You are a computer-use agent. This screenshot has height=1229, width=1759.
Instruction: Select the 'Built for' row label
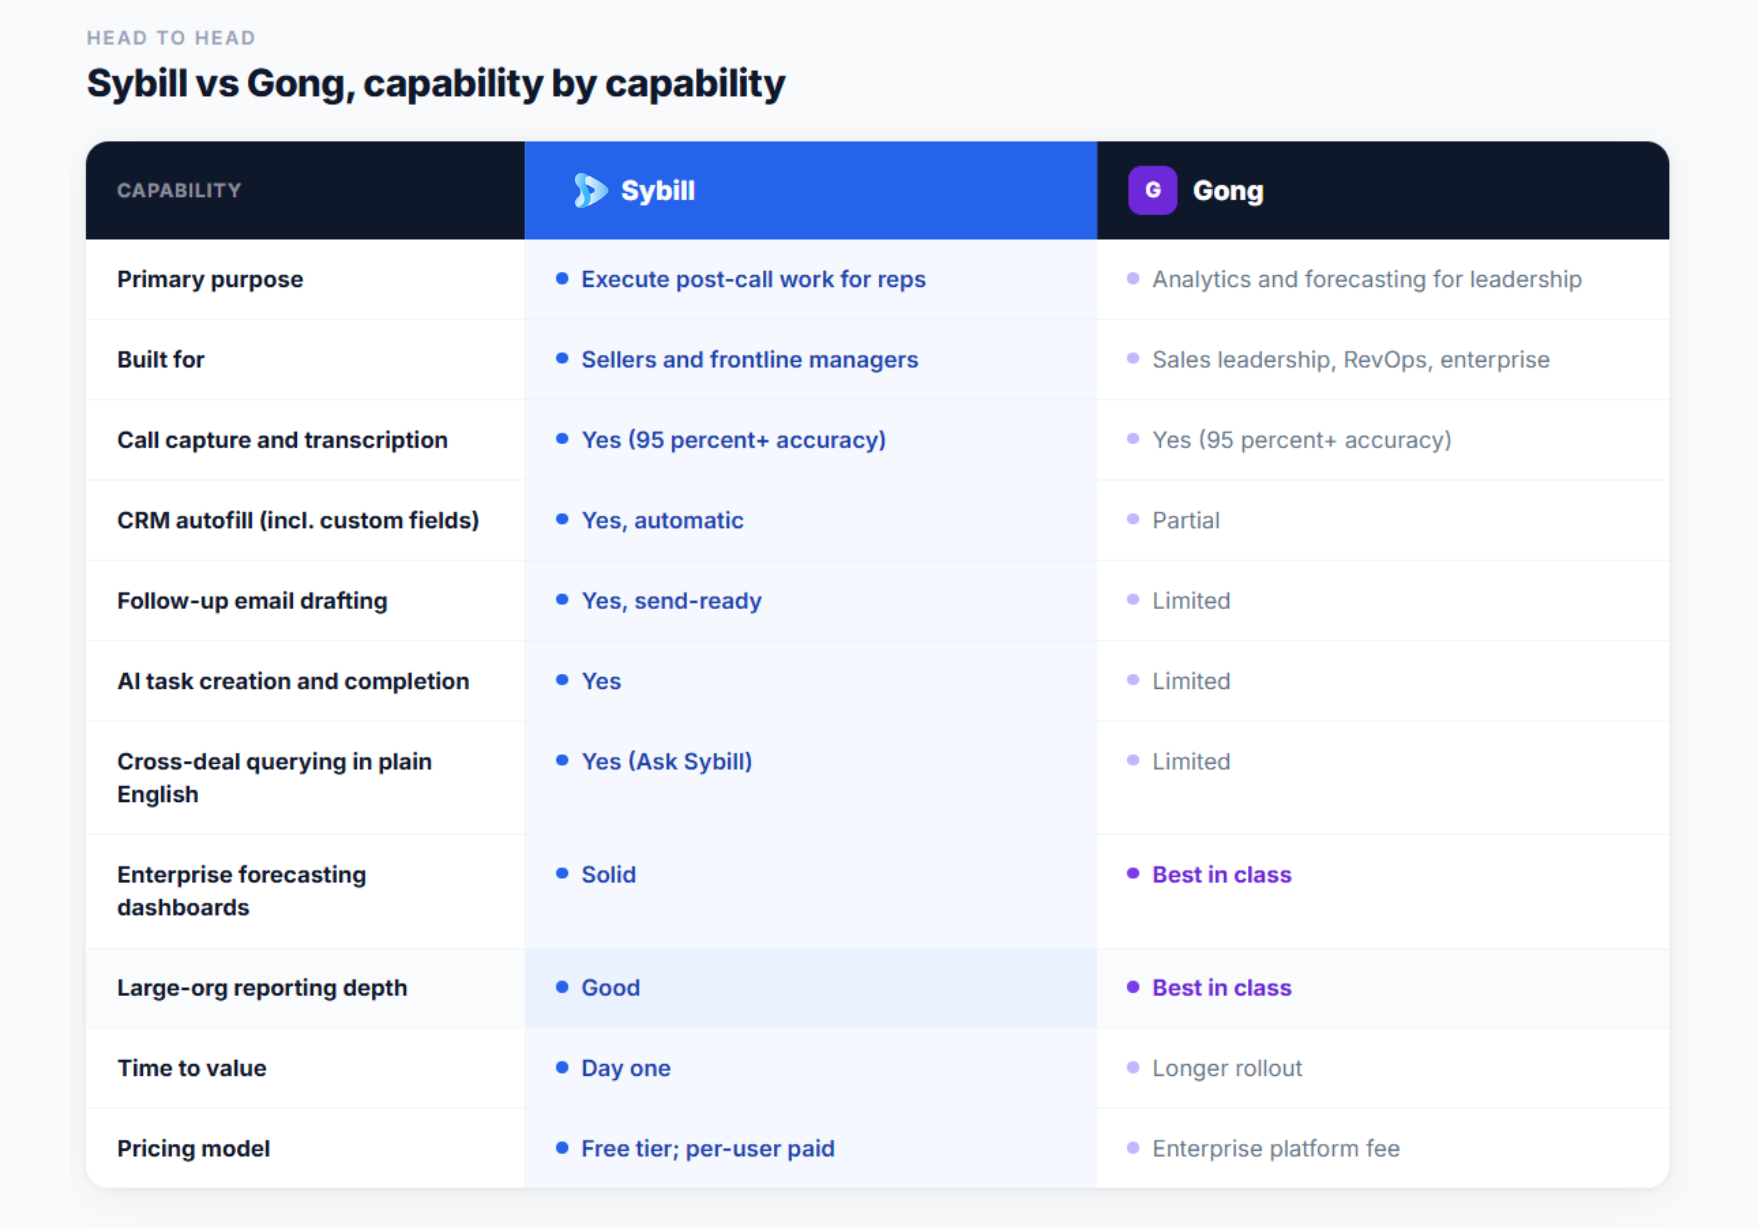pos(161,359)
